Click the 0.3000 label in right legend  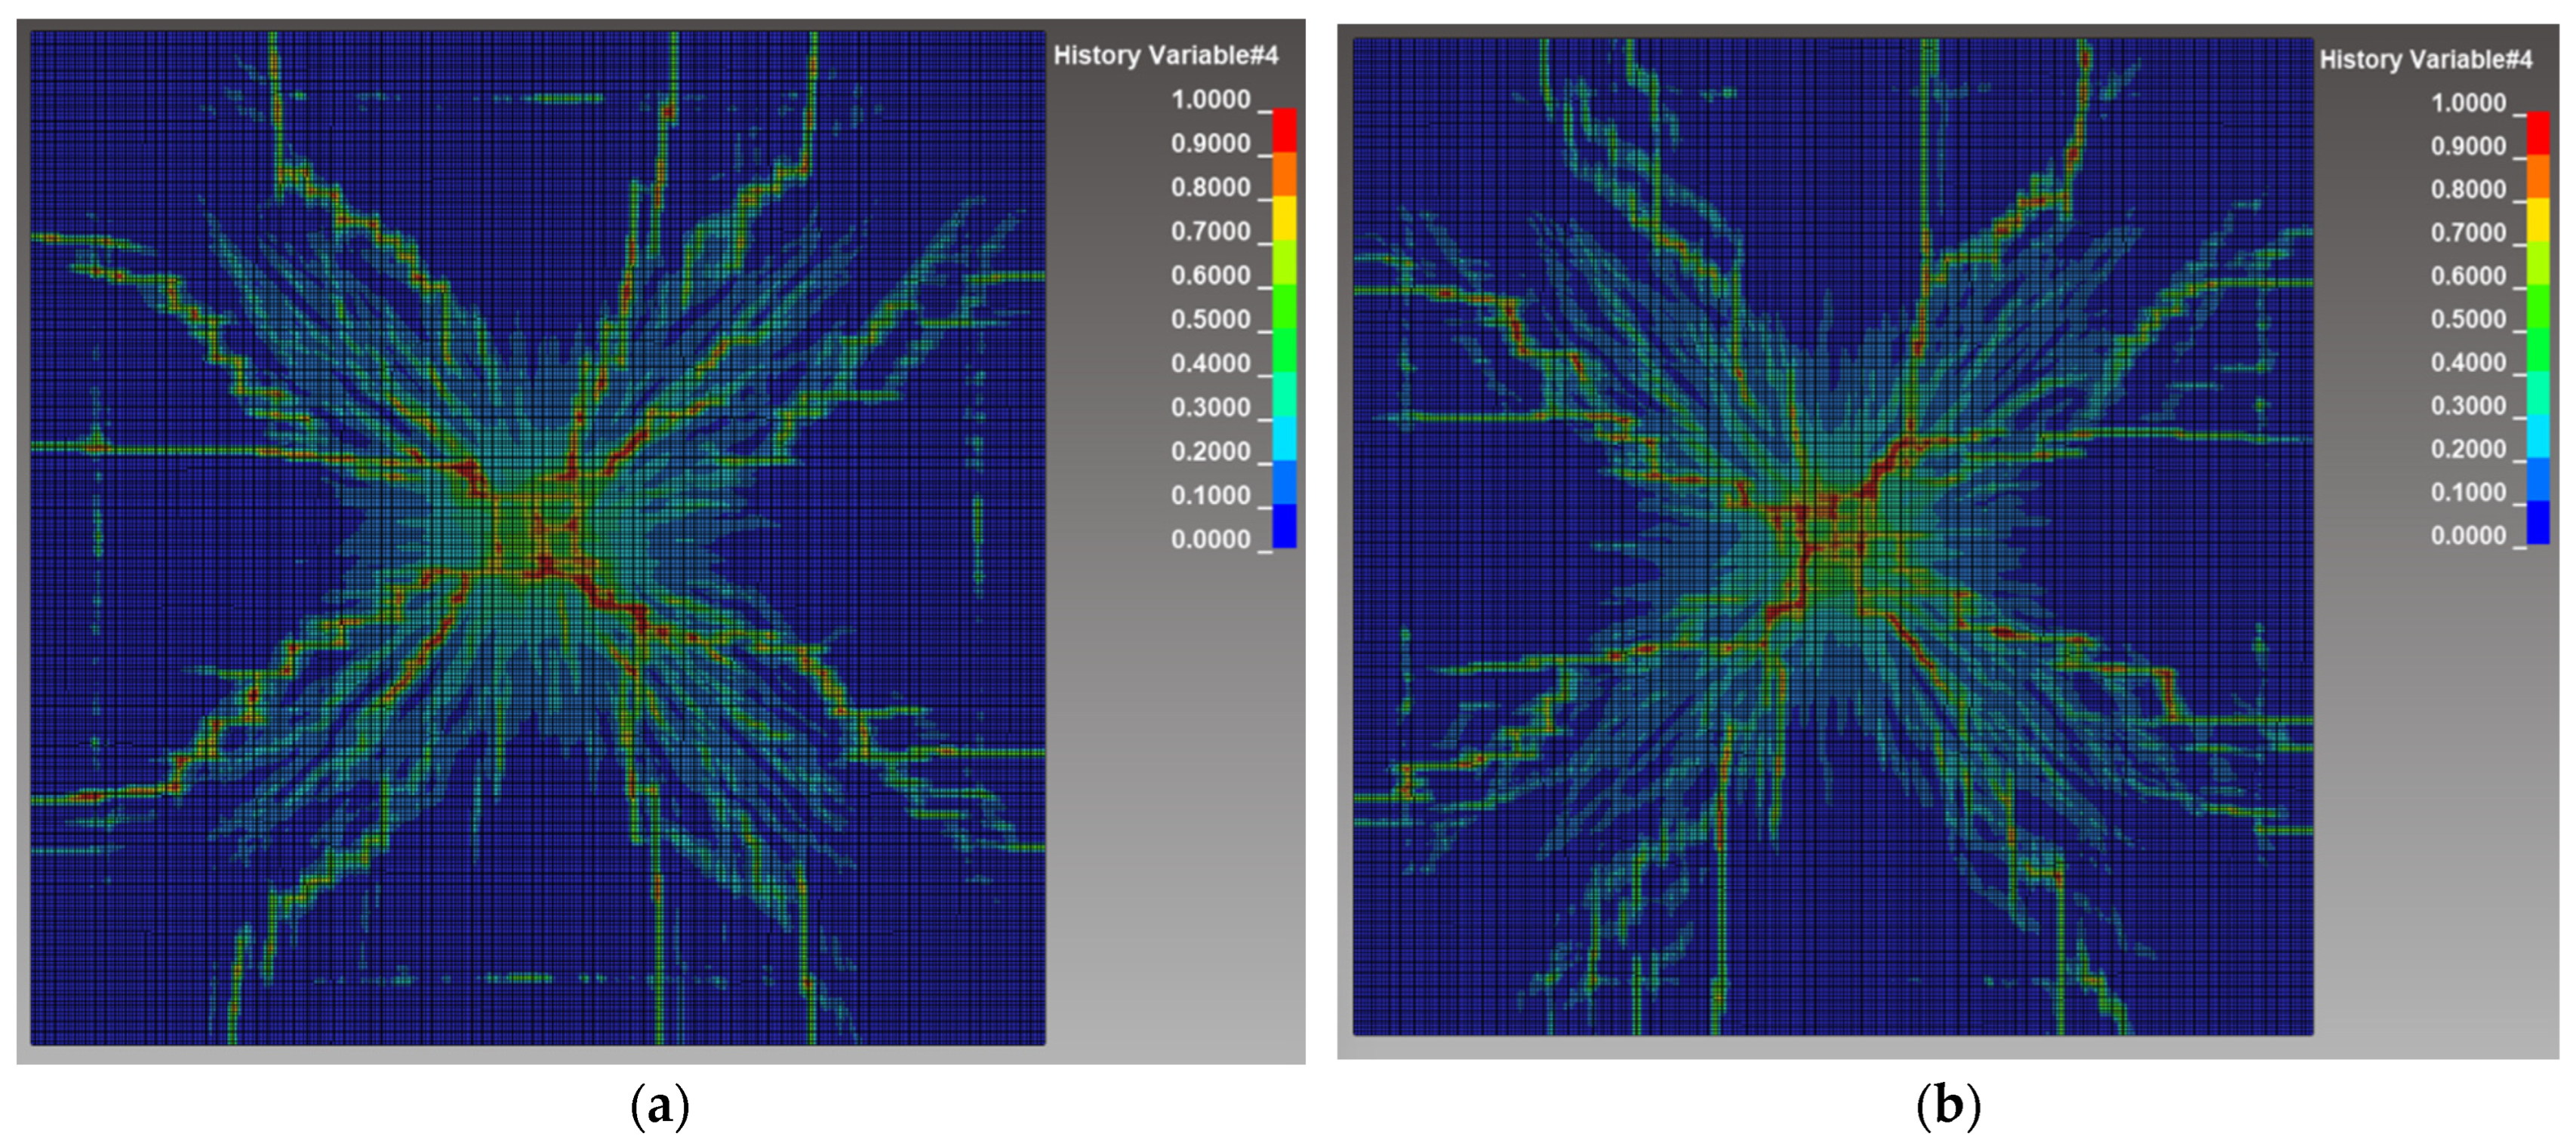(x=2468, y=406)
